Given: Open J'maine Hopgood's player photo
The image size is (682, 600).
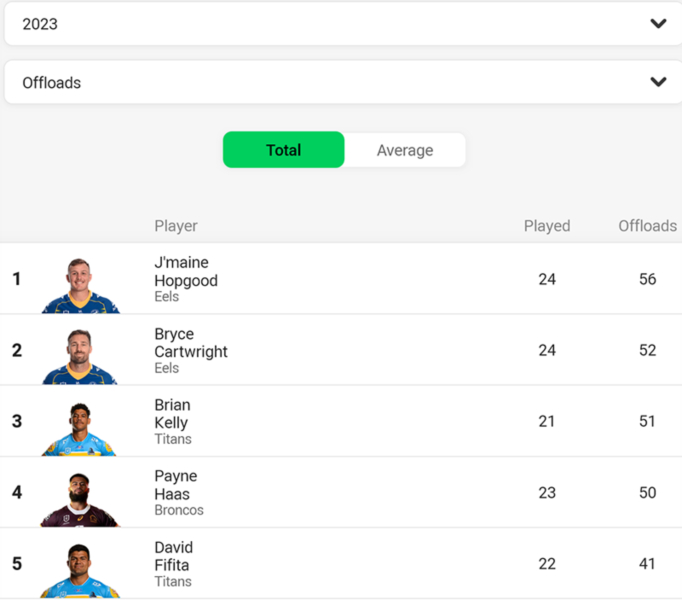Looking at the screenshot, I should pos(80,285).
